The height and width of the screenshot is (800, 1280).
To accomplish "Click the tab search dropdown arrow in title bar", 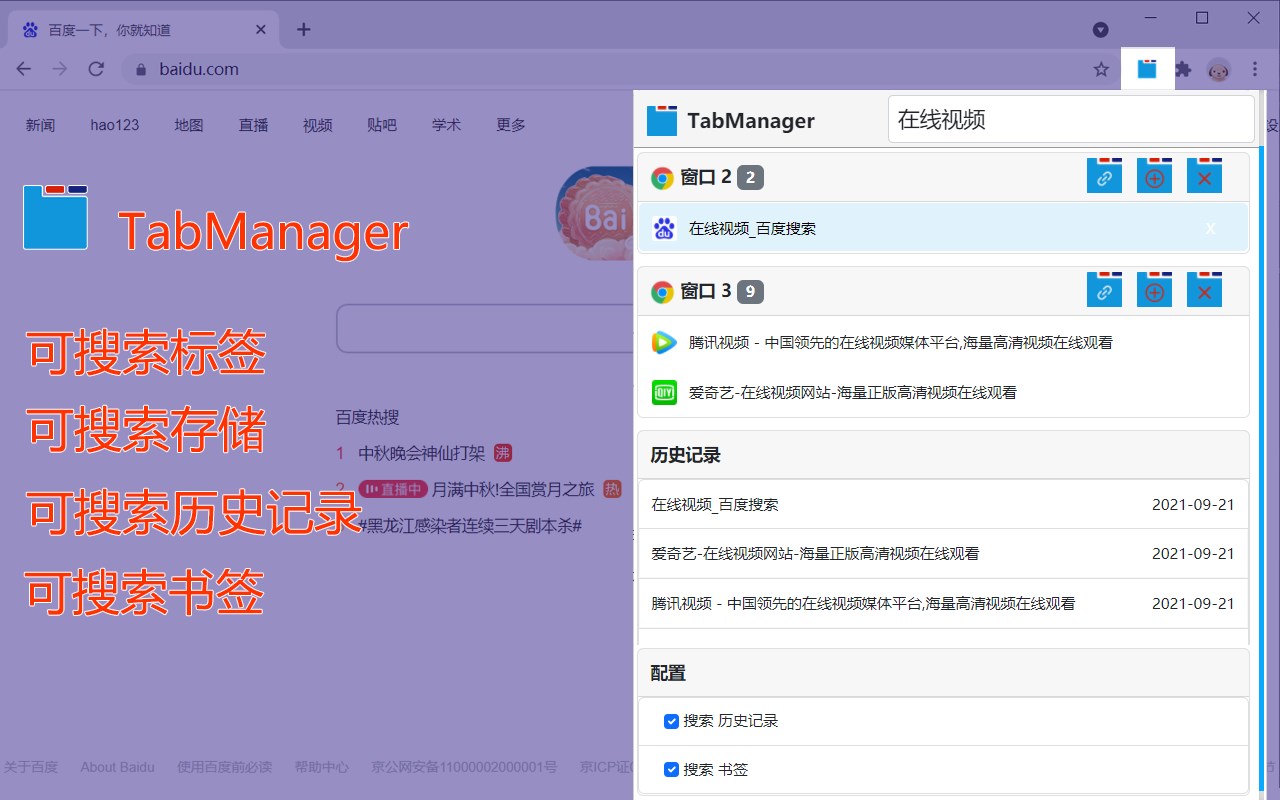I will (x=1101, y=30).
